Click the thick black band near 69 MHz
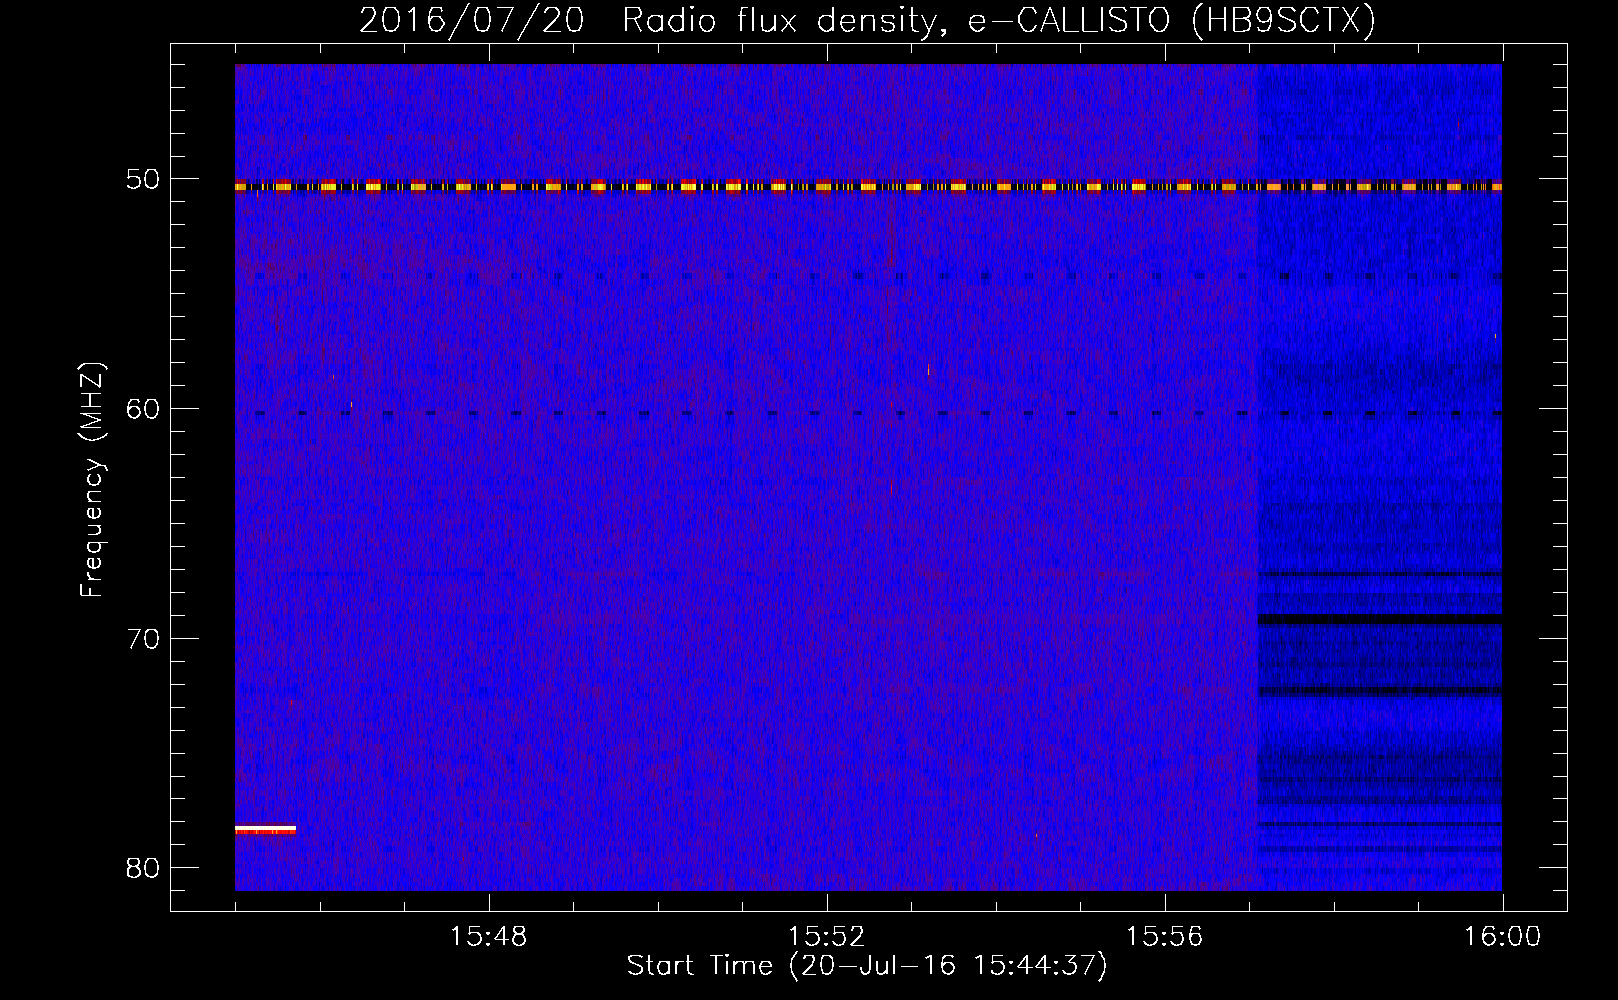This screenshot has width=1618, height=1000. point(1379,619)
